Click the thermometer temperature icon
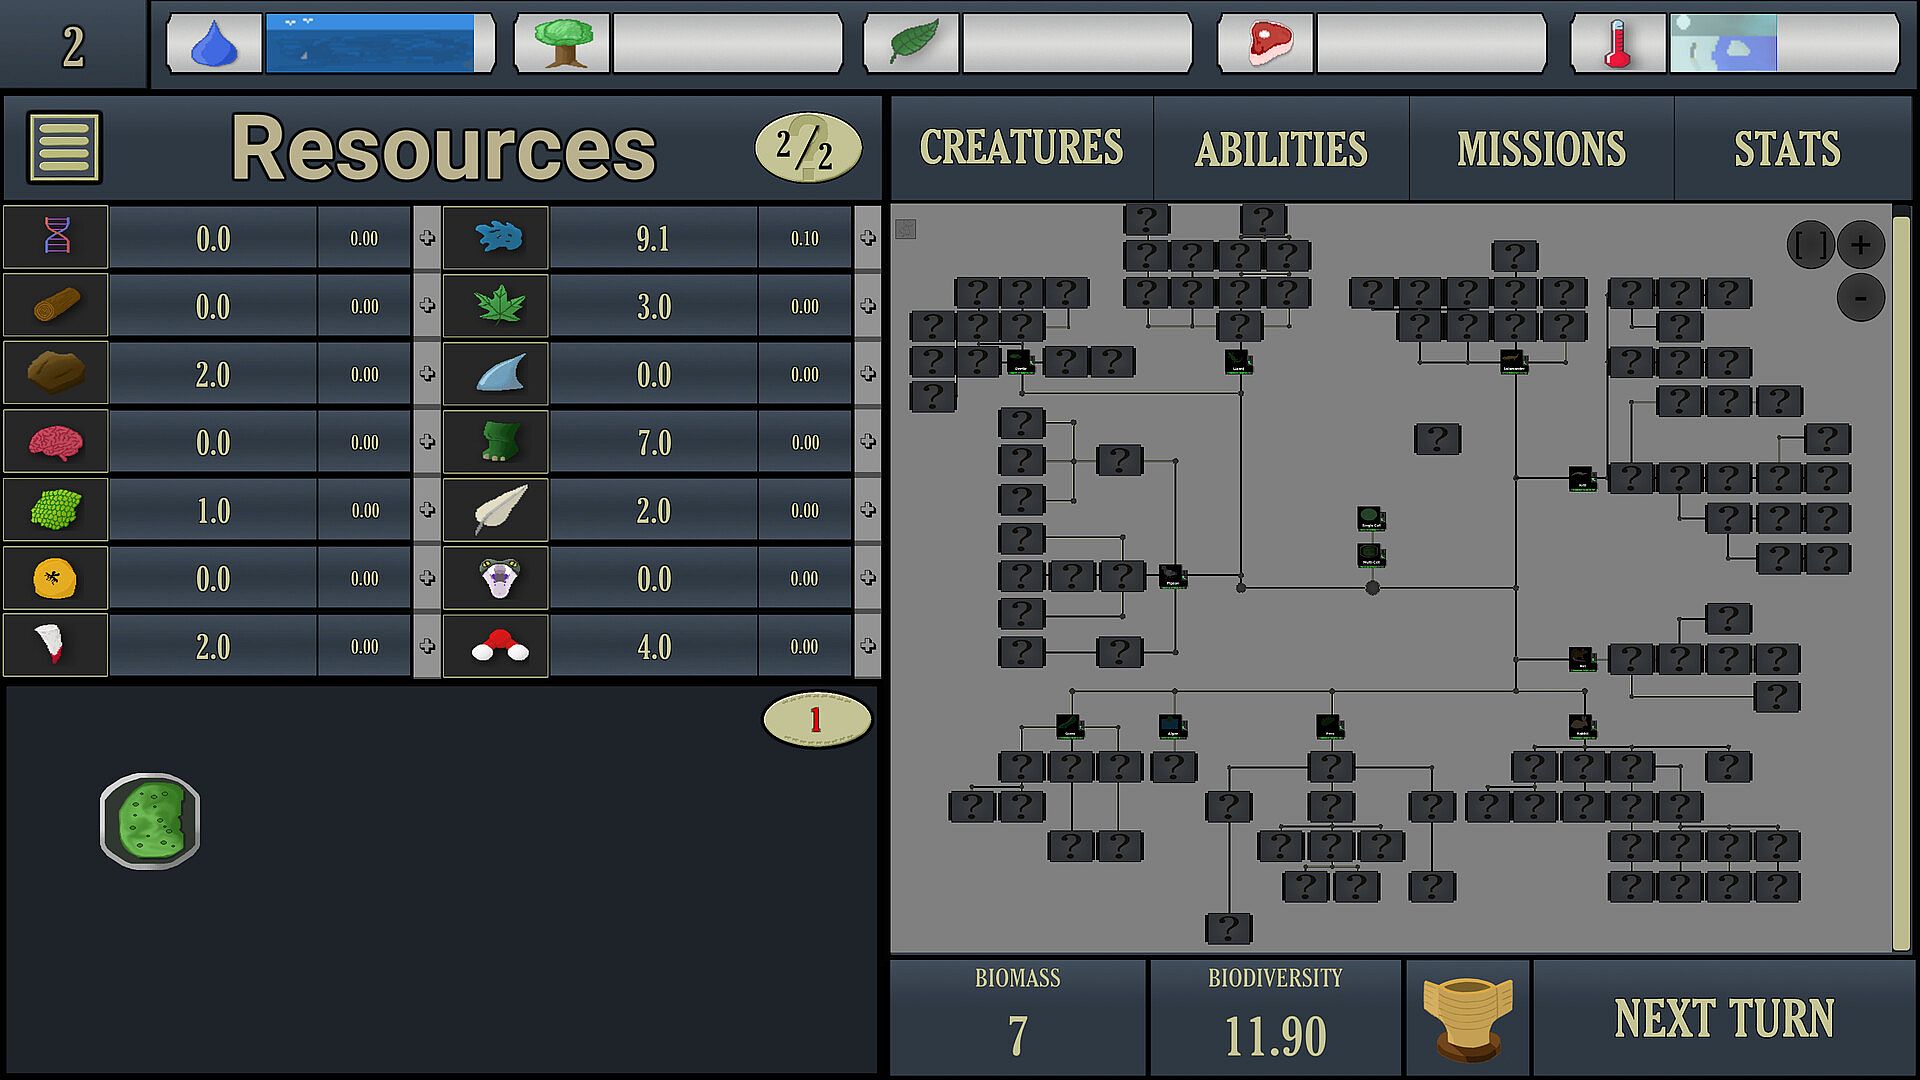 coord(1617,44)
